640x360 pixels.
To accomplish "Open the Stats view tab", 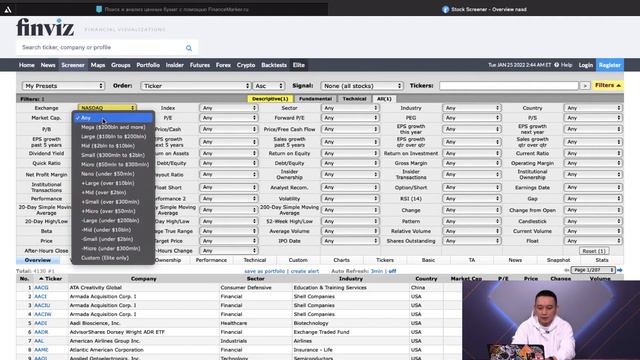I will [602, 260].
